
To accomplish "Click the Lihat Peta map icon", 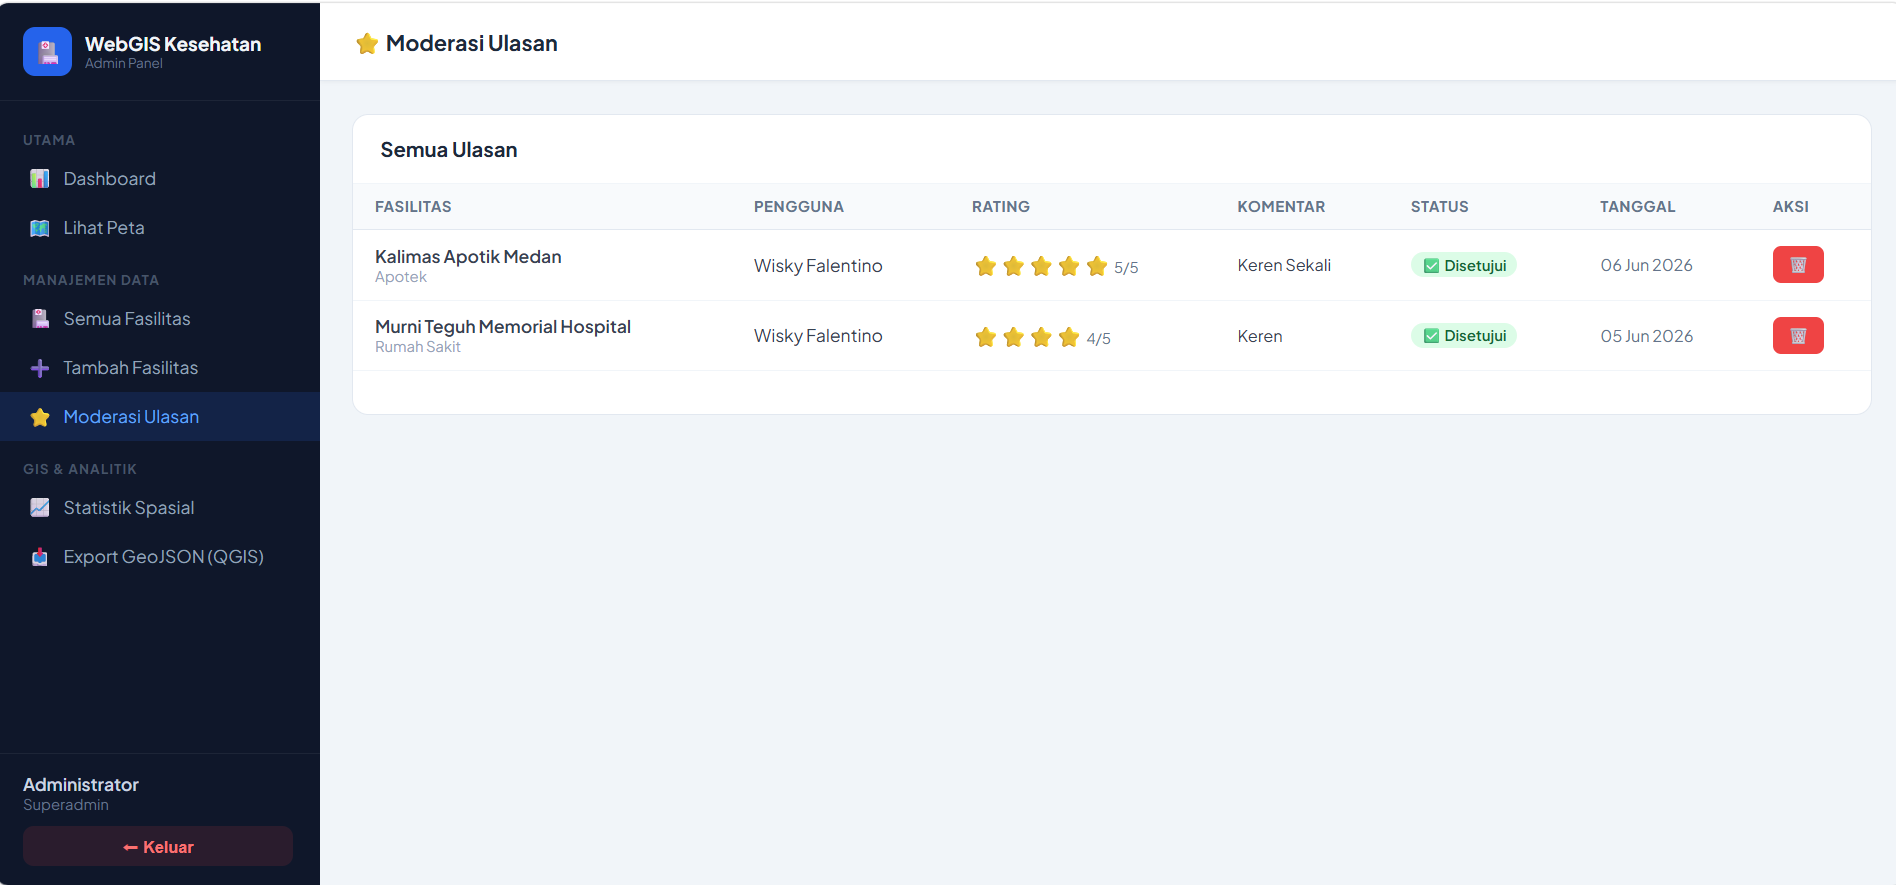I will tap(40, 228).
